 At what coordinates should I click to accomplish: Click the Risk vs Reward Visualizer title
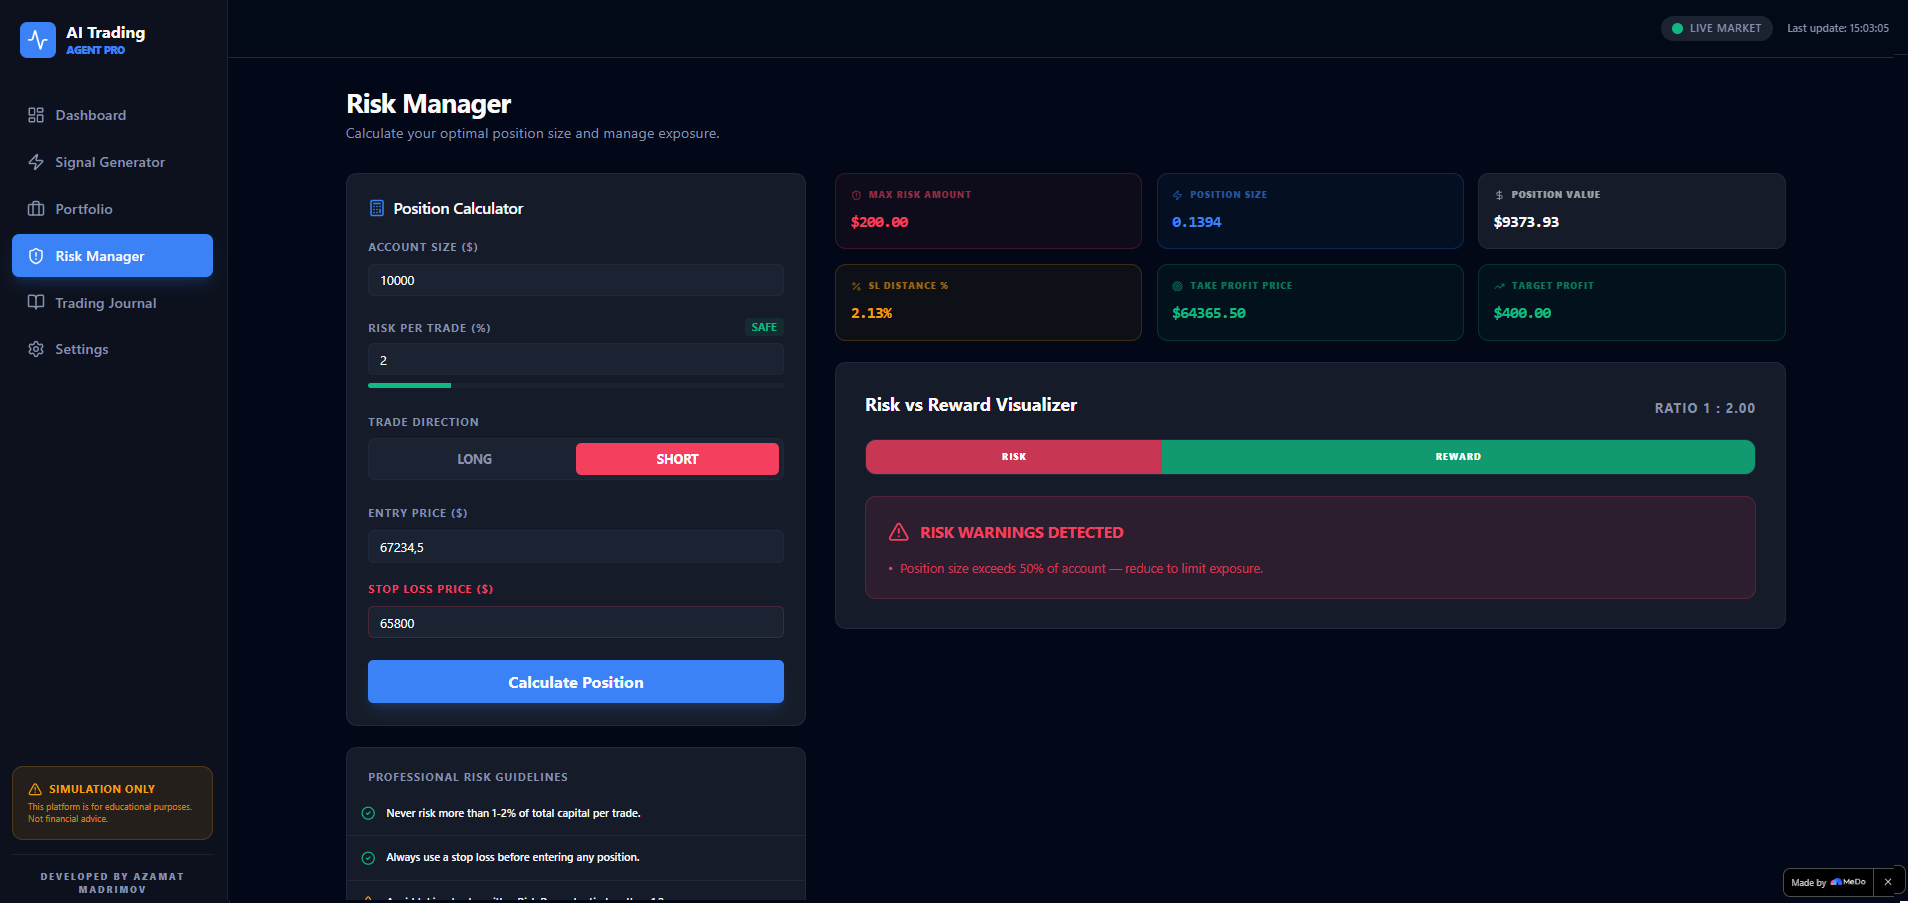(x=971, y=405)
